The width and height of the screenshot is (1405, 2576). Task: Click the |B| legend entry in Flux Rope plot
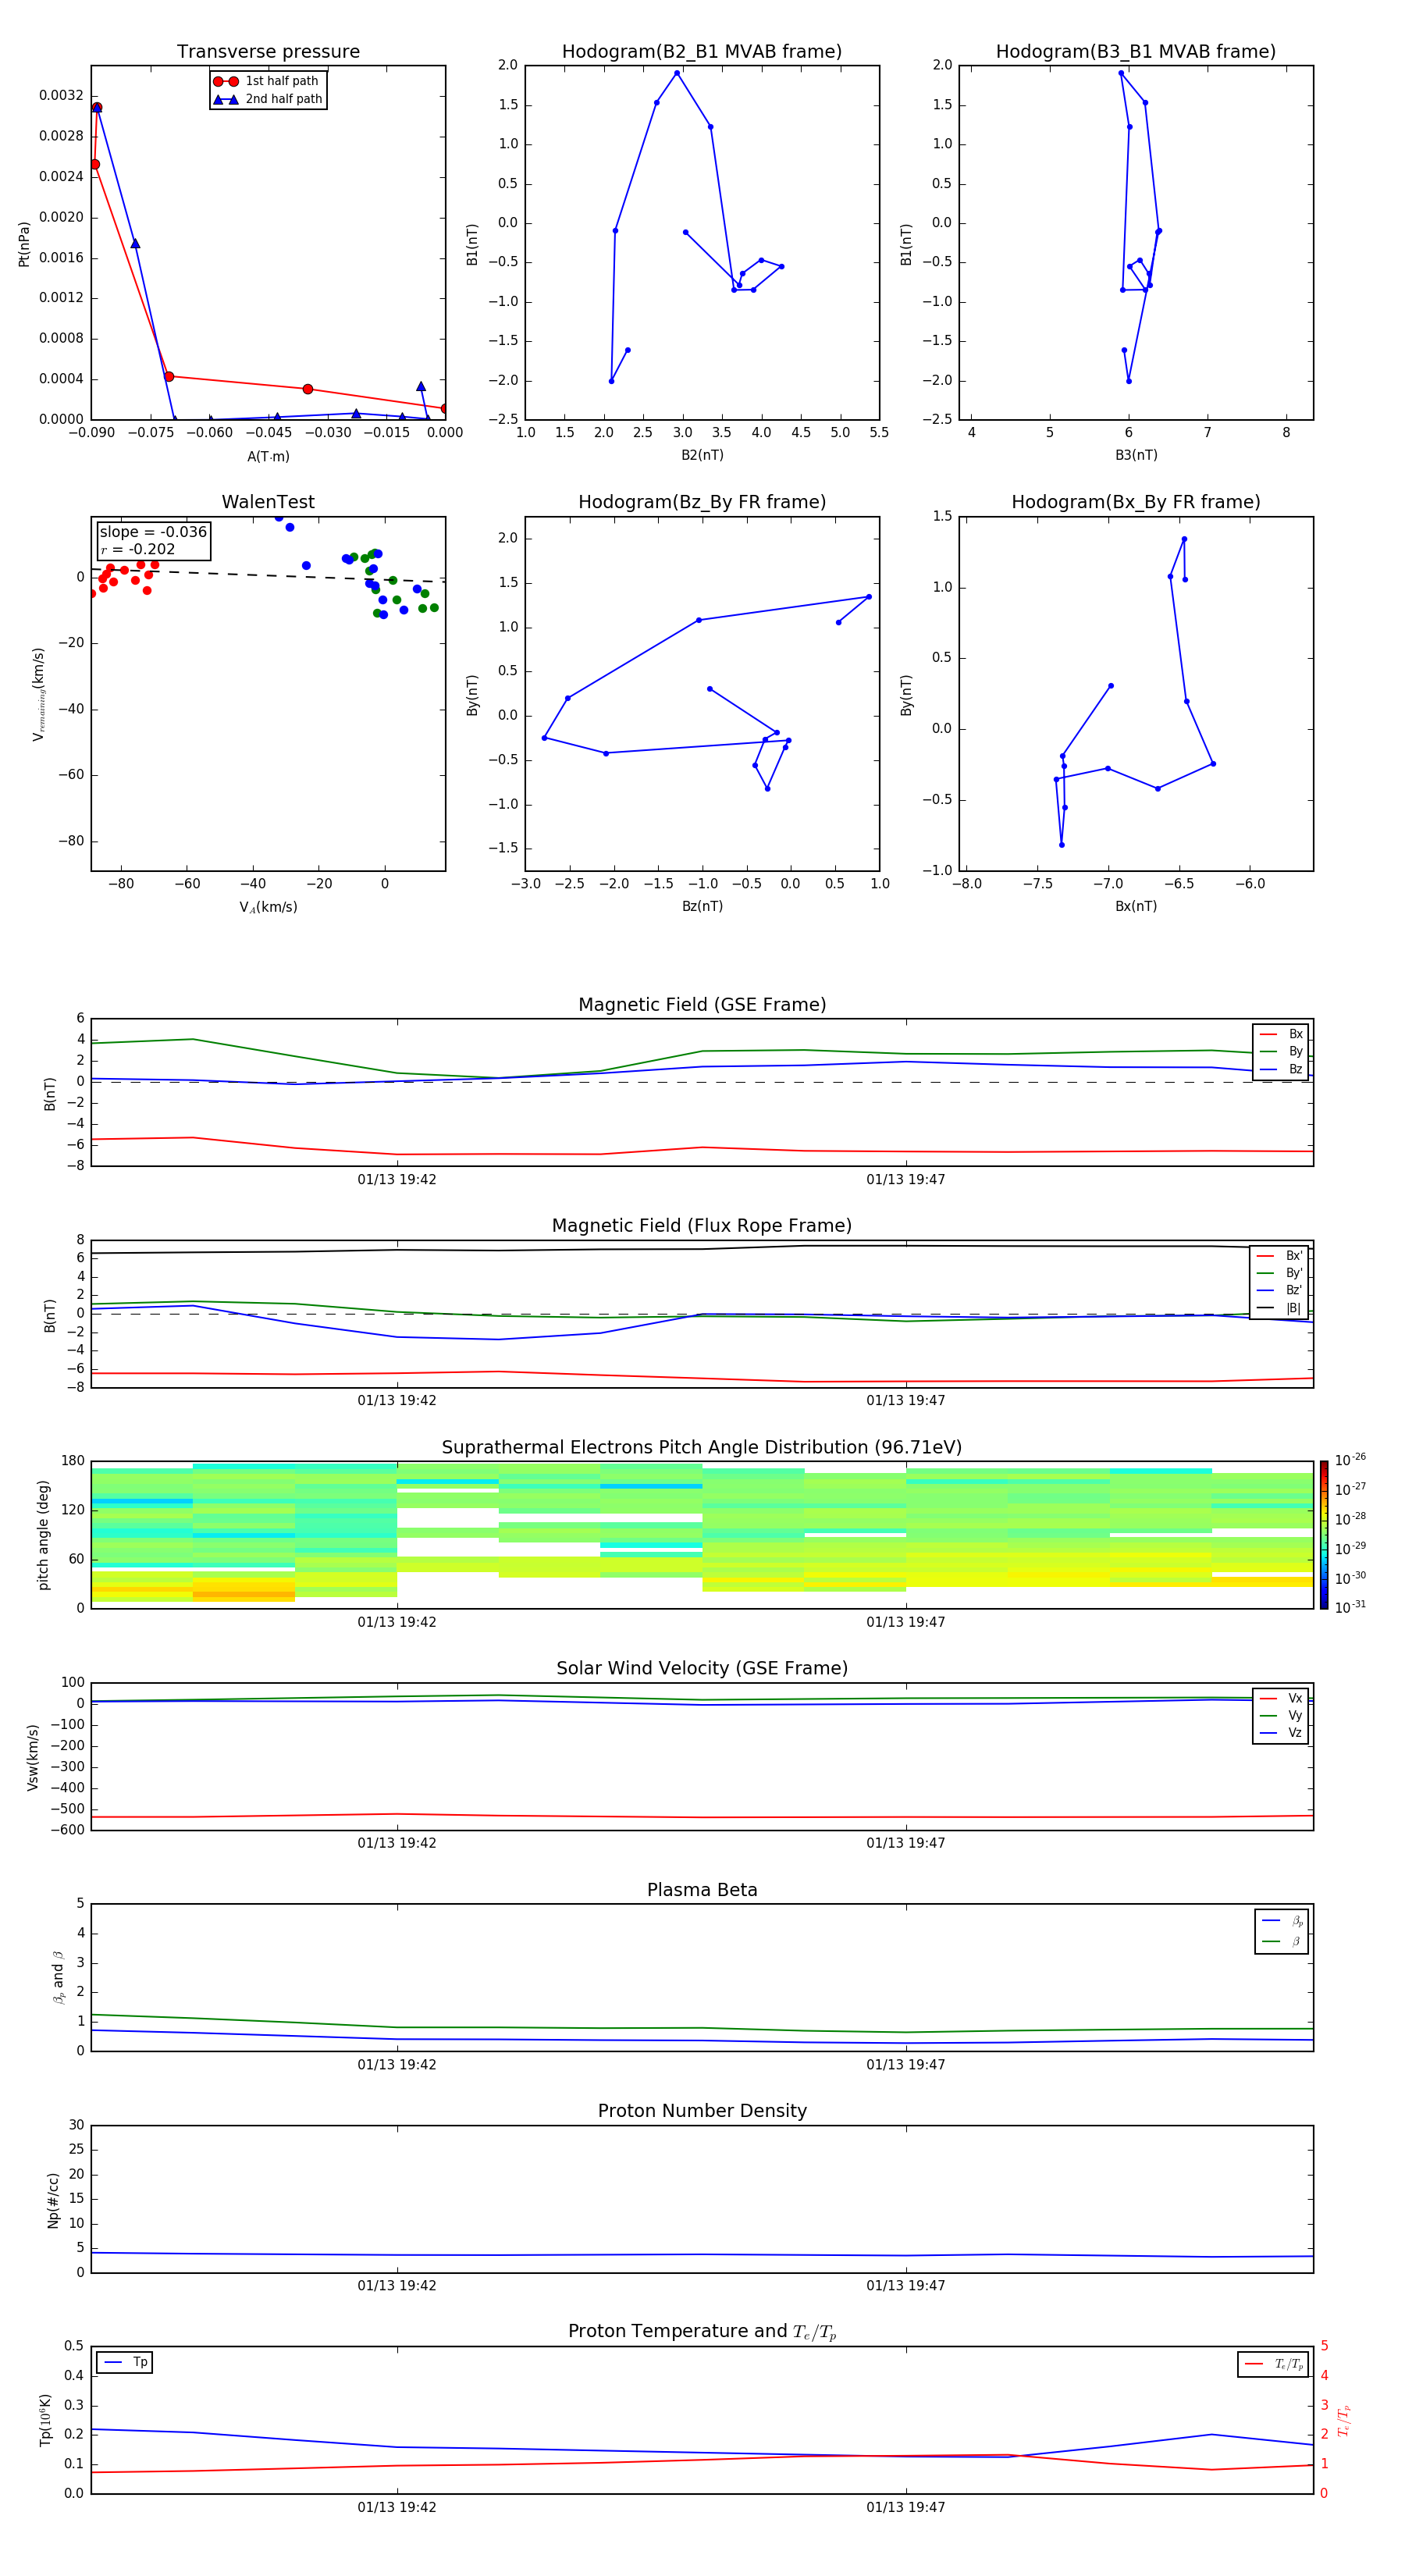pos(1279,1308)
